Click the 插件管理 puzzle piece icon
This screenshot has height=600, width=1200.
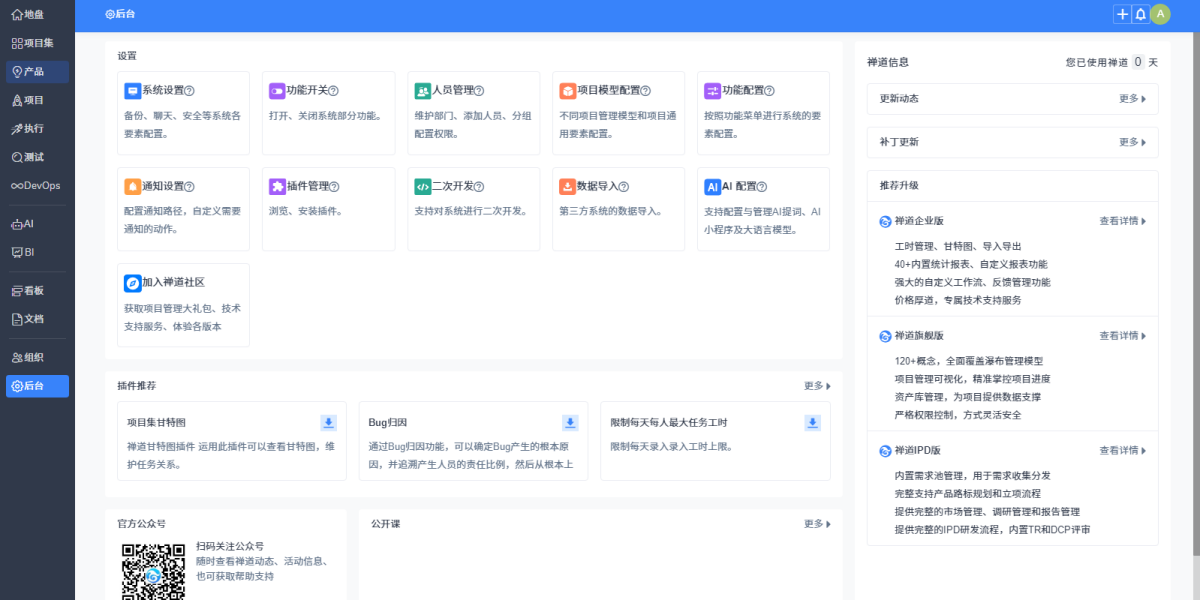click(277, 187)
